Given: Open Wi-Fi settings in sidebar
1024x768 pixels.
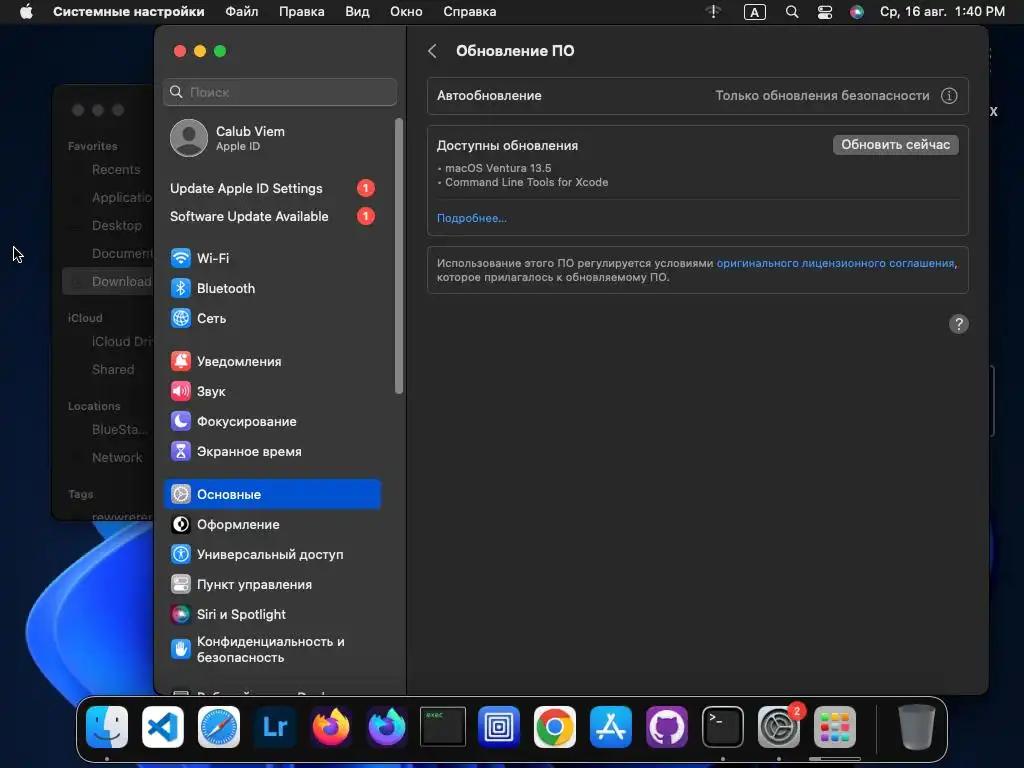Looking at the screenshot, I should (x=272, y=258).
